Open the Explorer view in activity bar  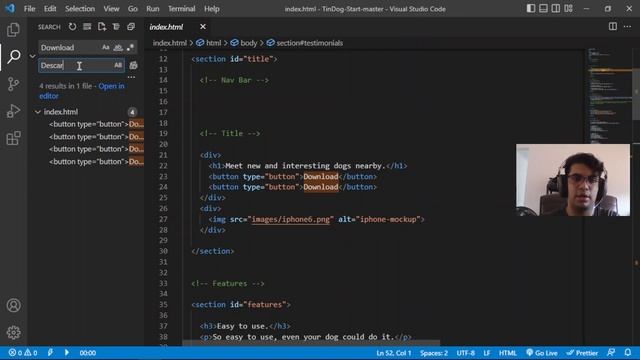13,29
